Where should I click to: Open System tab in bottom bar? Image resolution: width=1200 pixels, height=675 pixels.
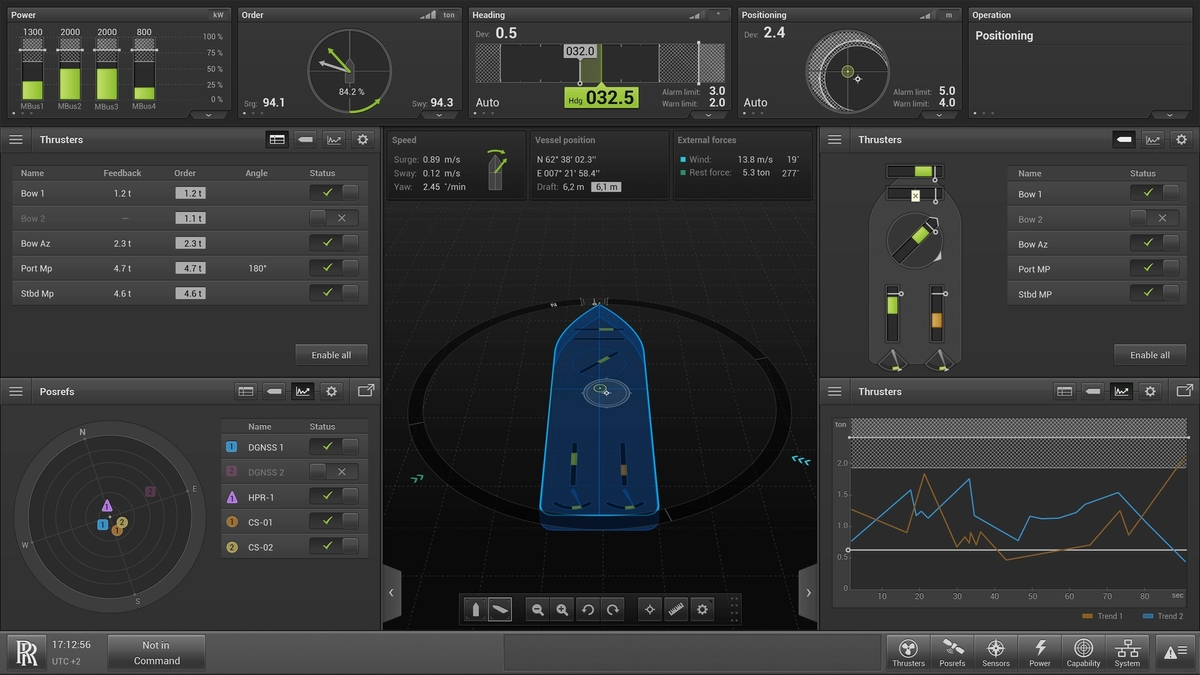[1127, 652]
